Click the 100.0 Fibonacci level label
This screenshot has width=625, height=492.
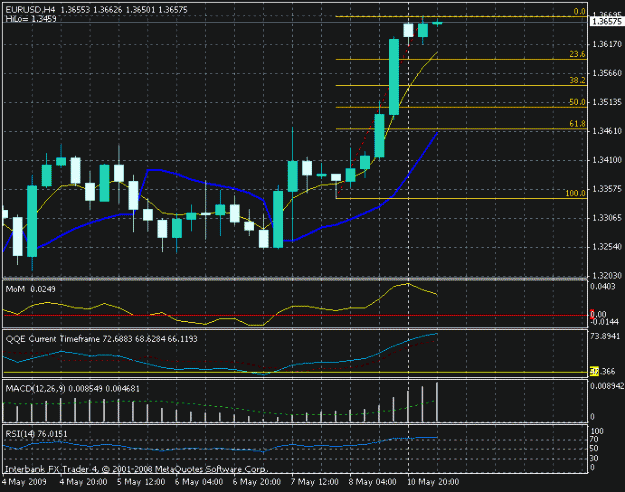point(575,193)
